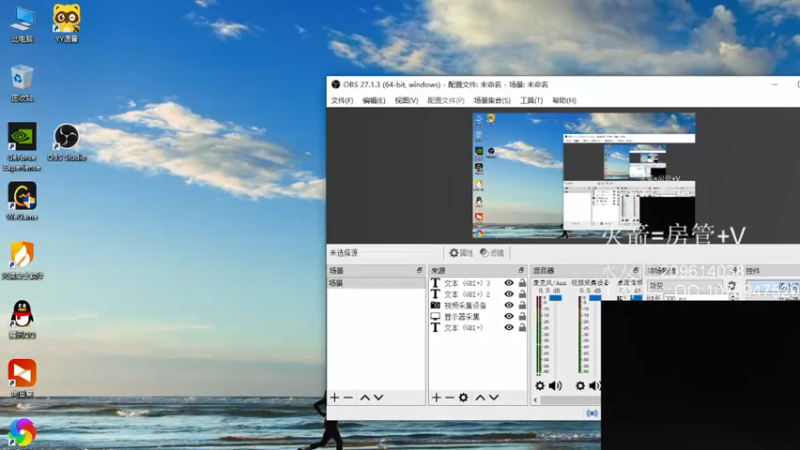
Task: Adjust the 麦克风/Aux blue volume slider handle
Action: pyautogui.click(x=556, y=298)
